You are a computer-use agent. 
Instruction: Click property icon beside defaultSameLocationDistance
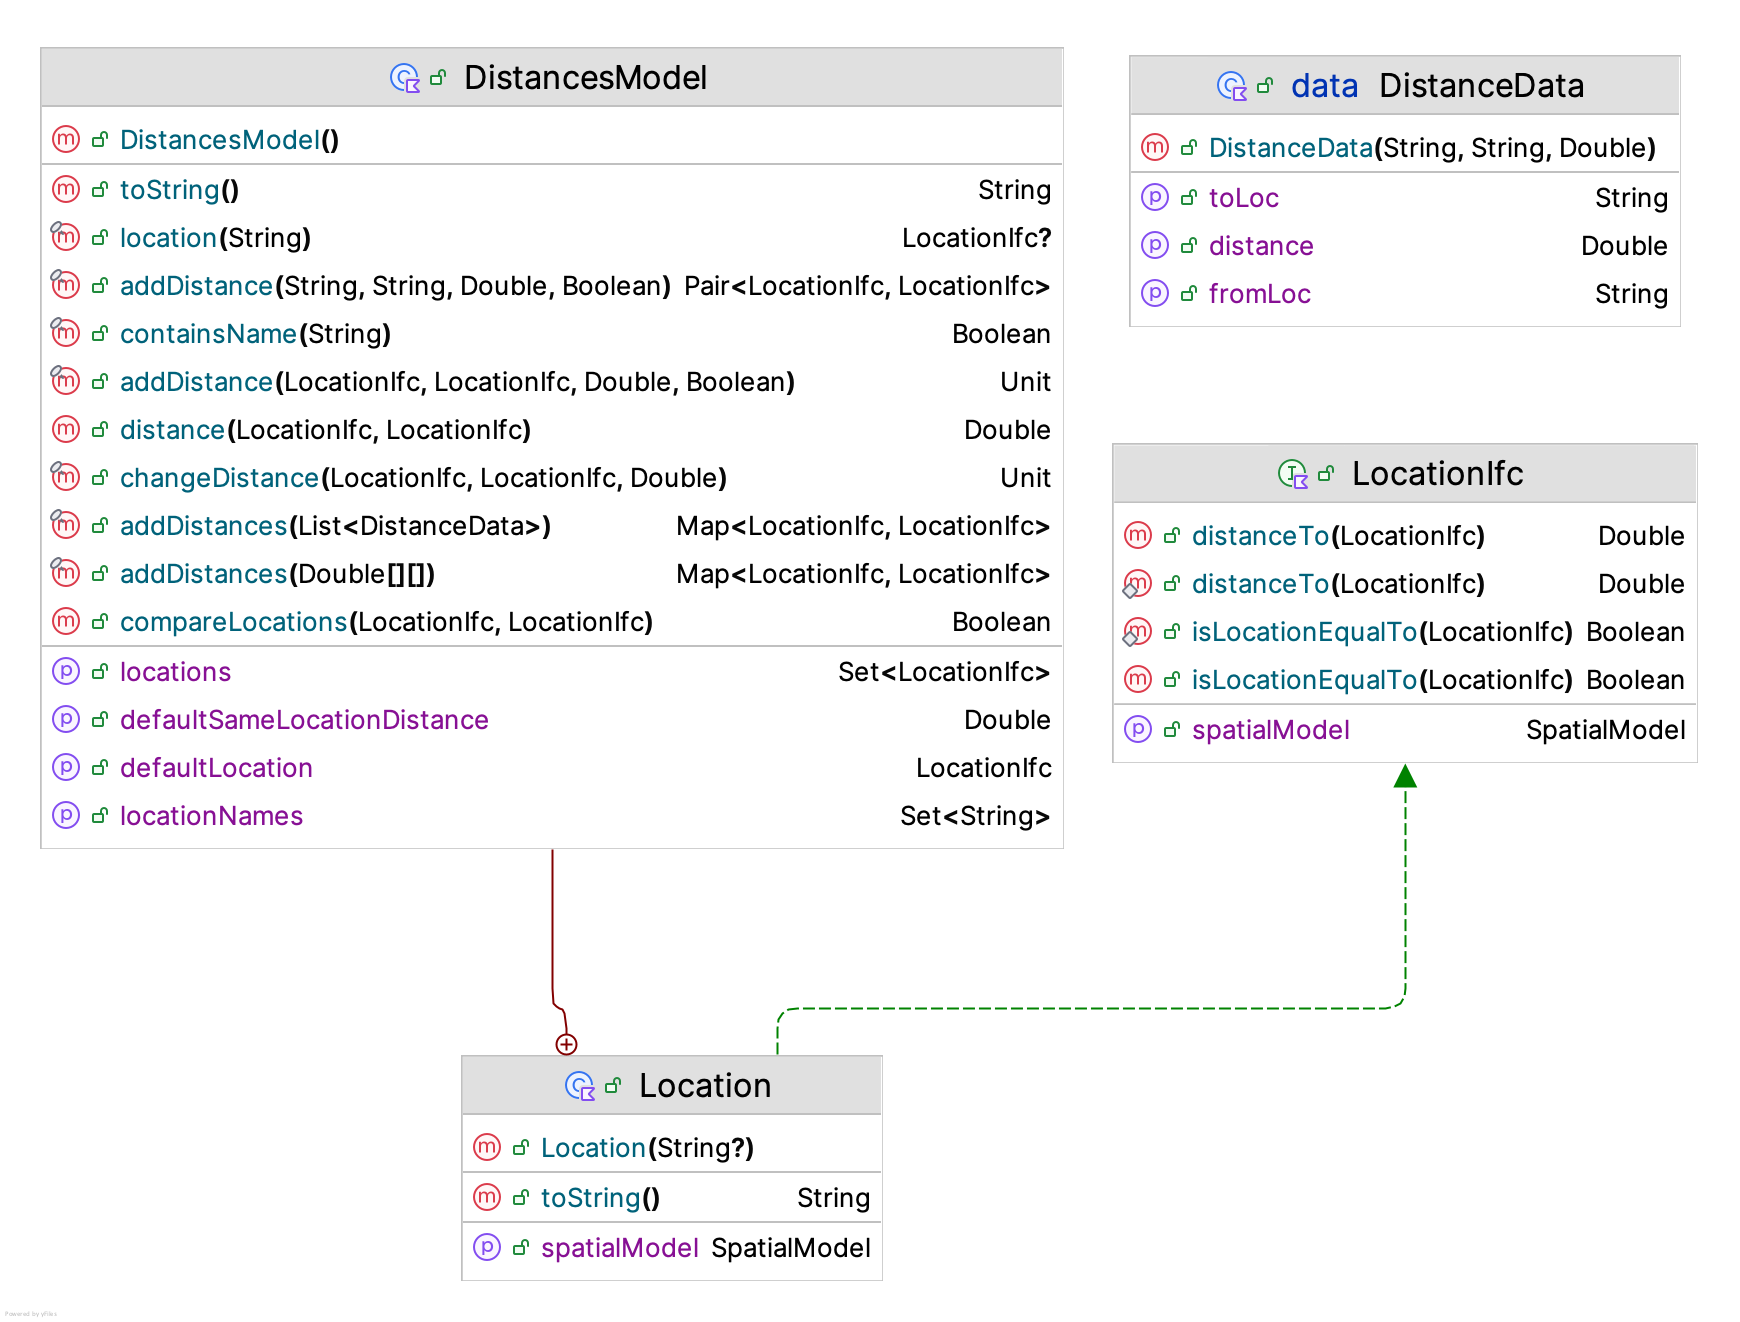tap(66, 719)
